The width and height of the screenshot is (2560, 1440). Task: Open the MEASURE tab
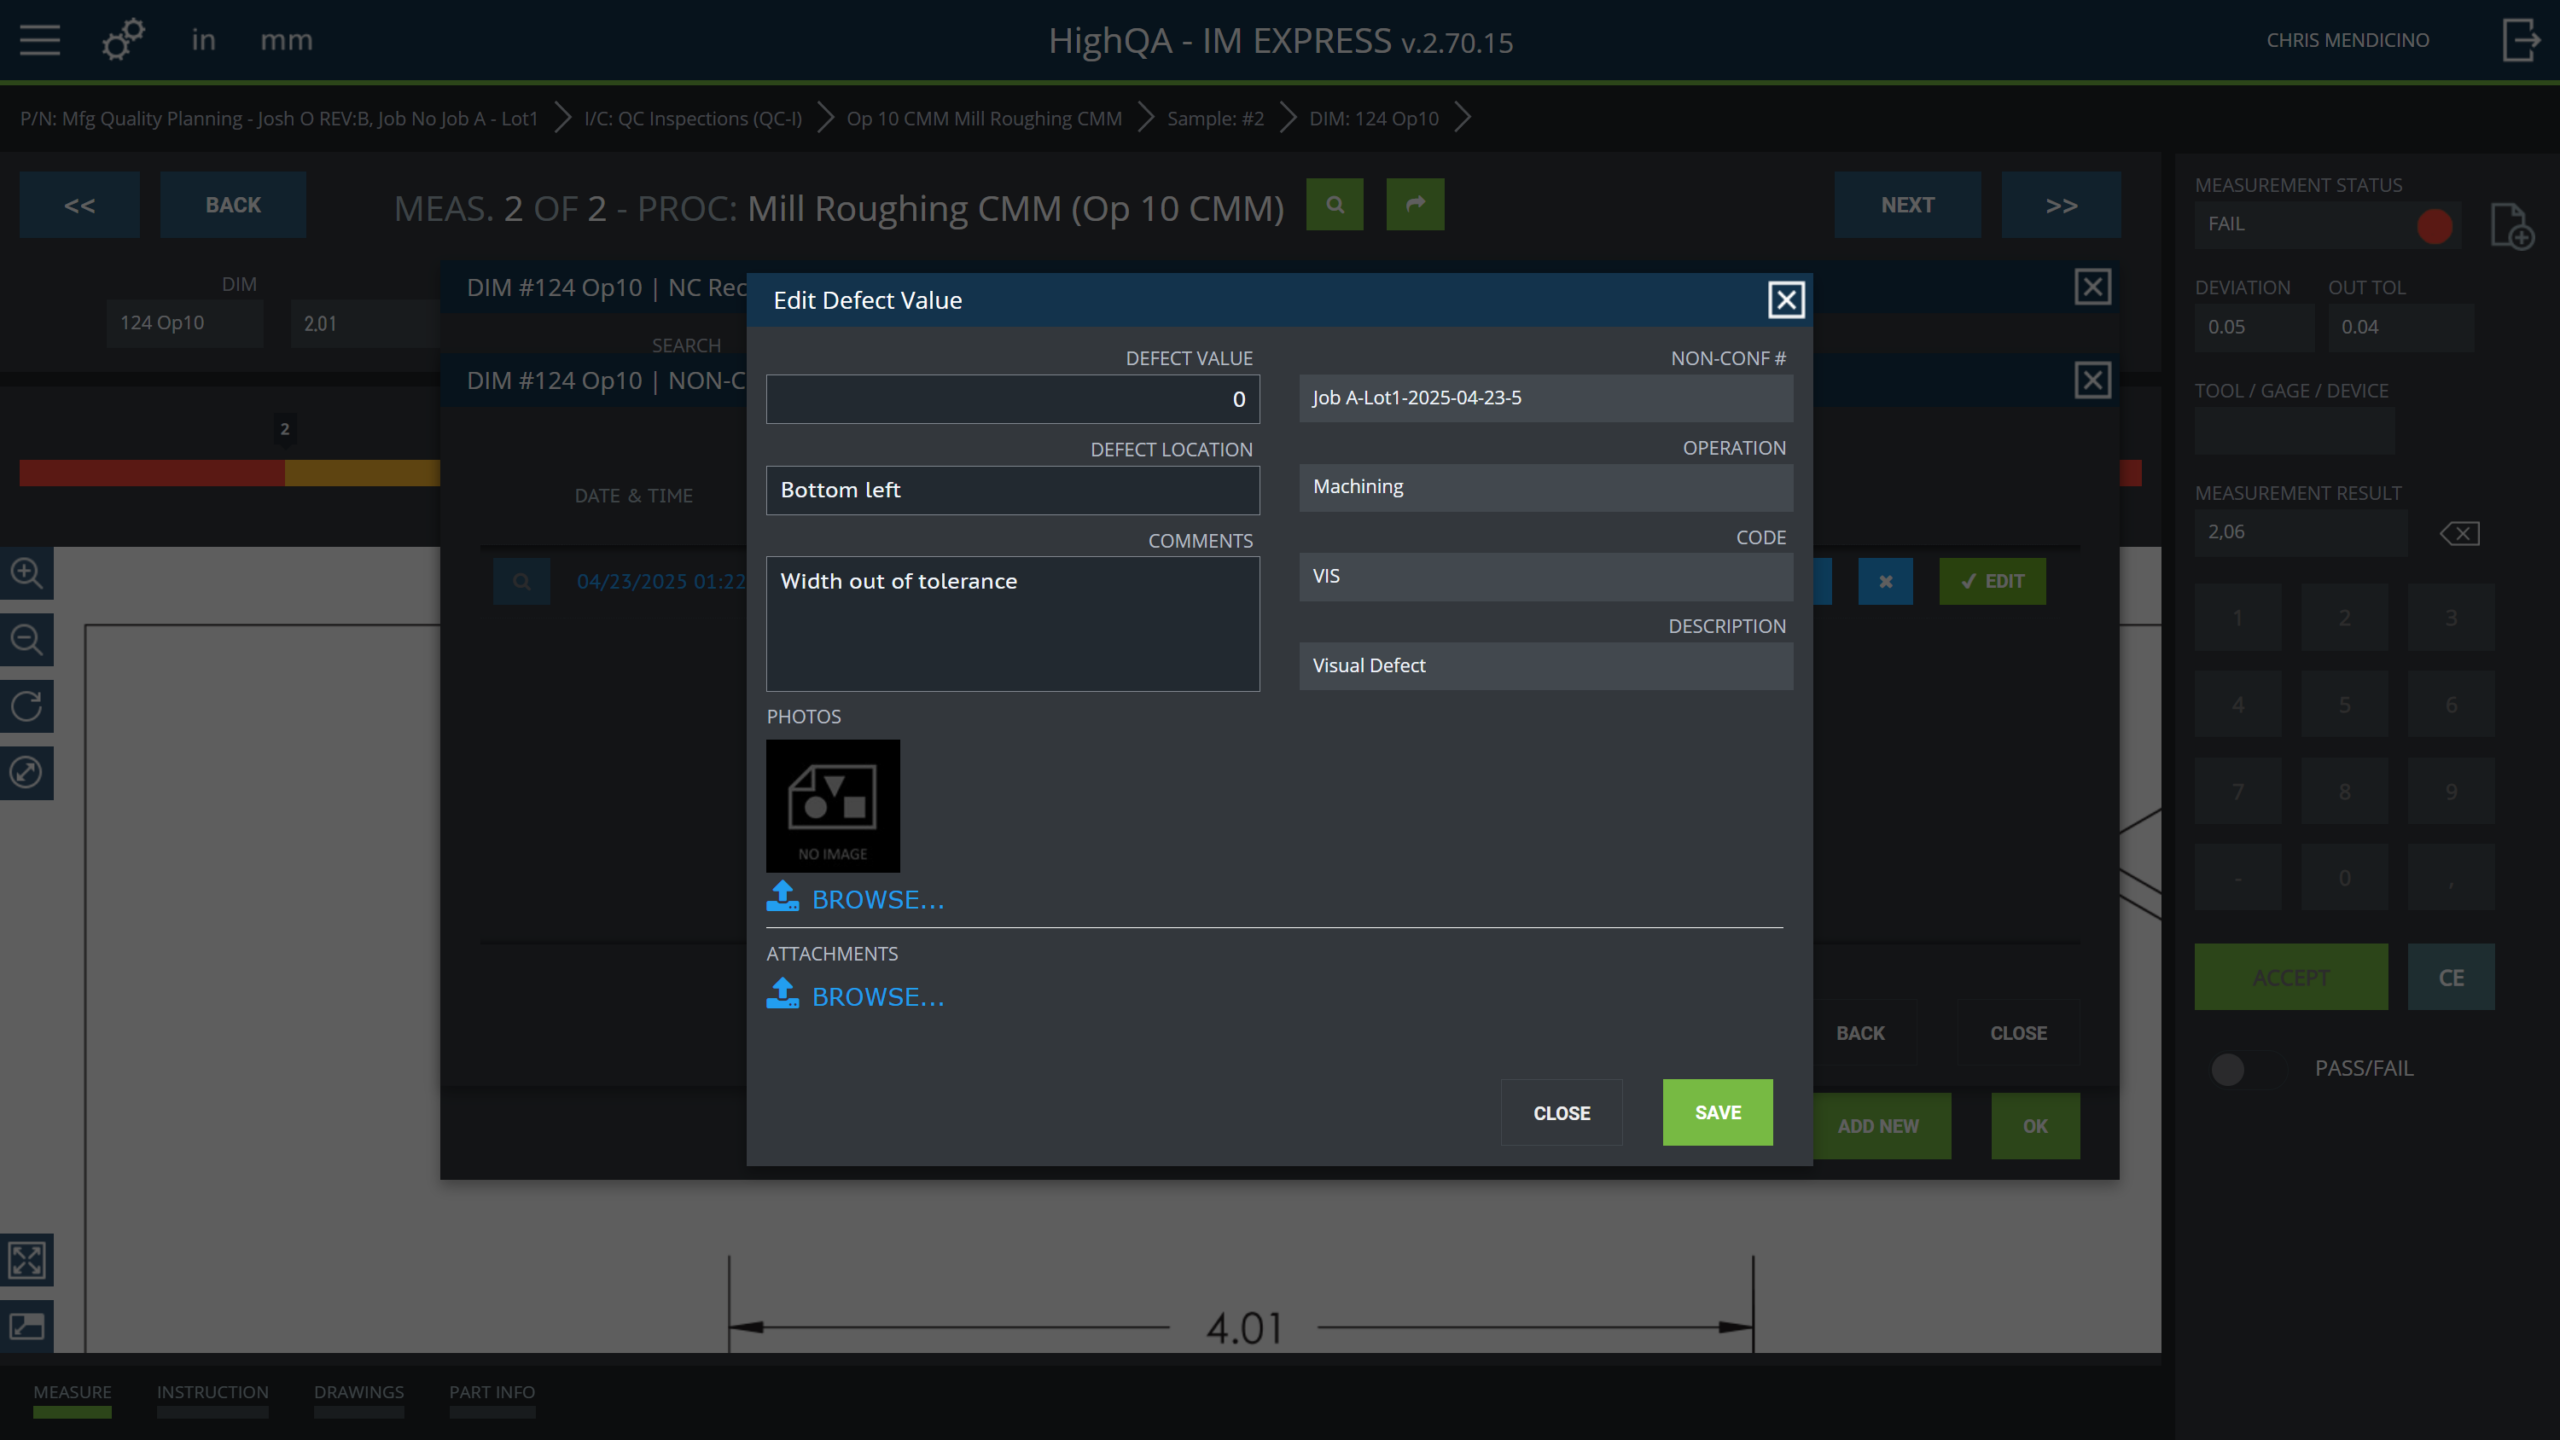pyautogui.click(x=72, y=1398)
